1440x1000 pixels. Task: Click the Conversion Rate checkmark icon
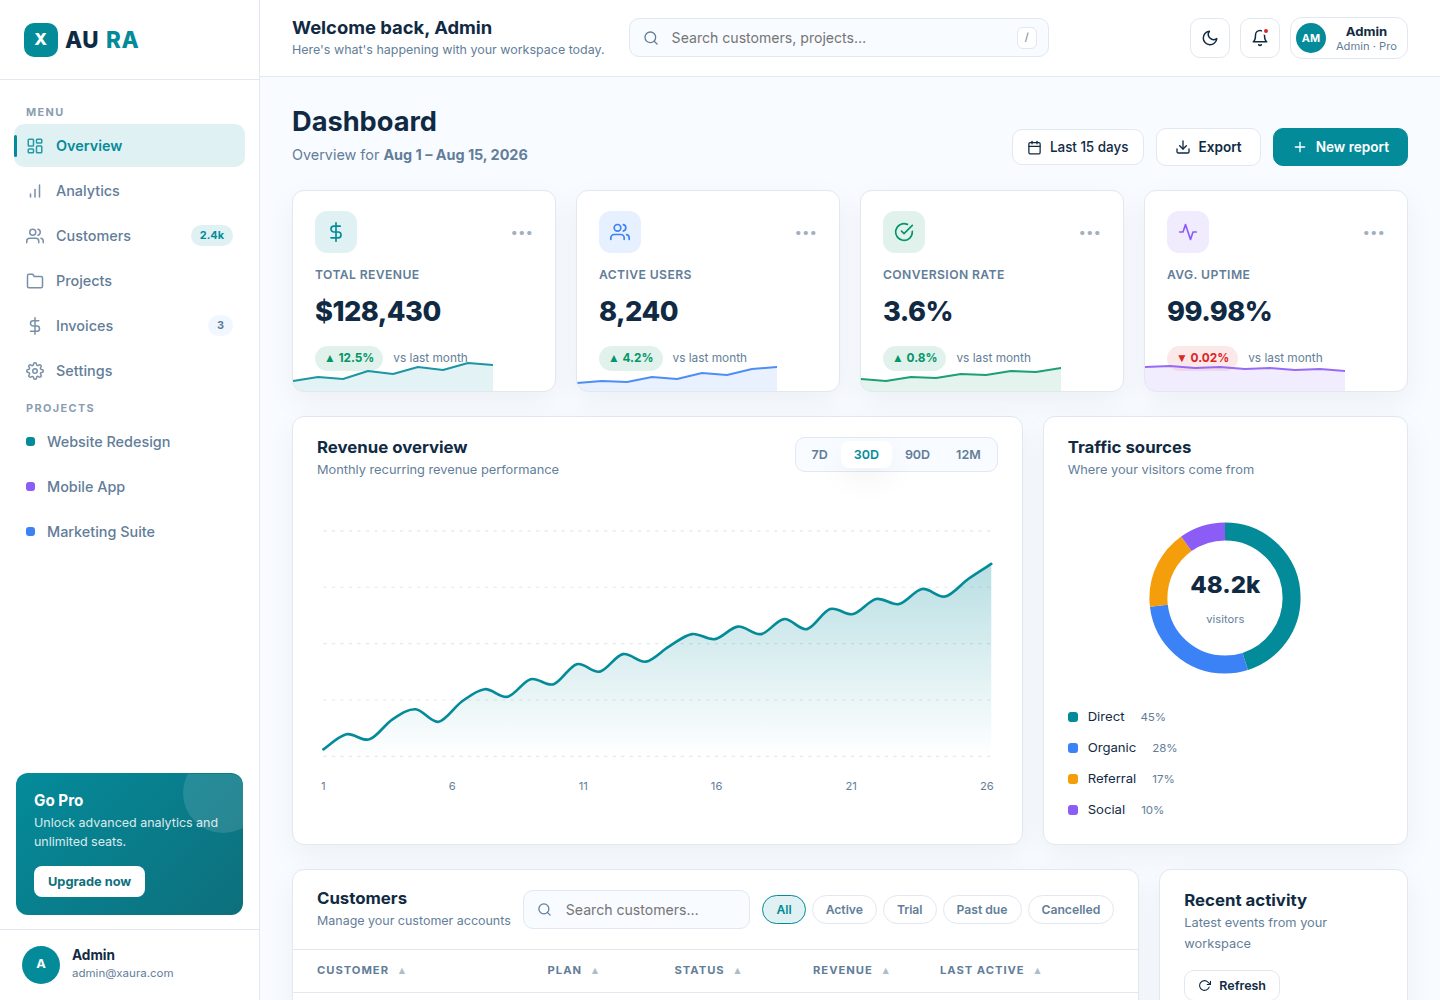click(x=904, y=232)
